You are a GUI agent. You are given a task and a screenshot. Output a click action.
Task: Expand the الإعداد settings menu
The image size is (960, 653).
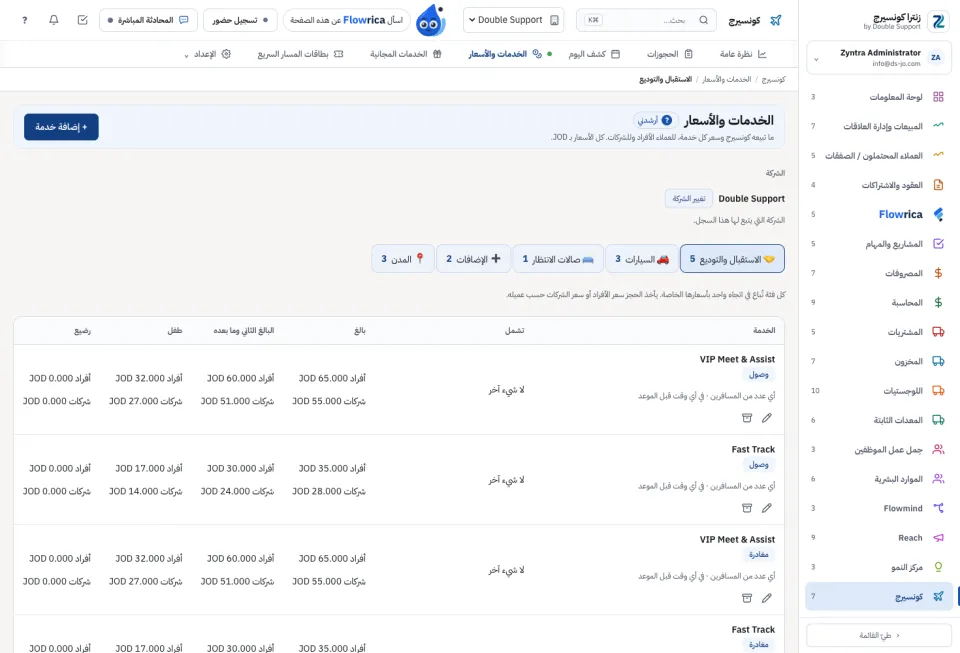click(x=208, y=54)
